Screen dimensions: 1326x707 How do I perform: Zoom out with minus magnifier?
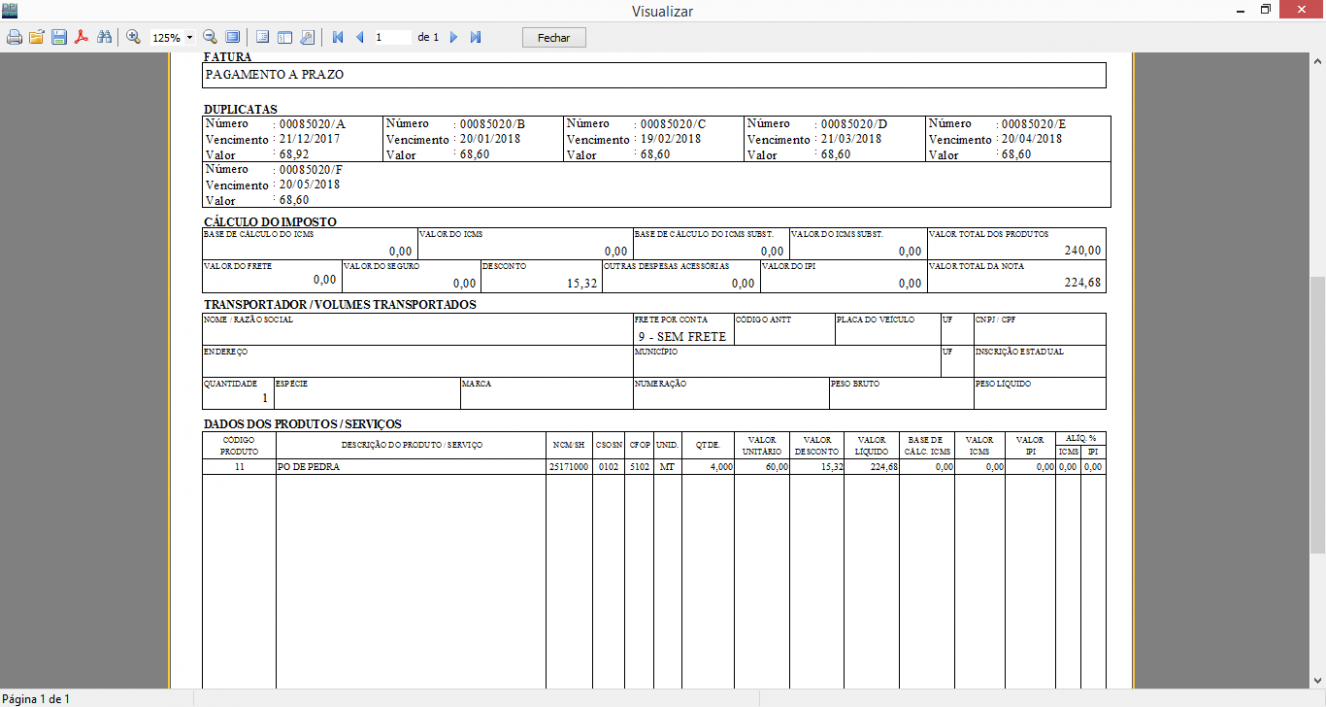pos(210,37)
